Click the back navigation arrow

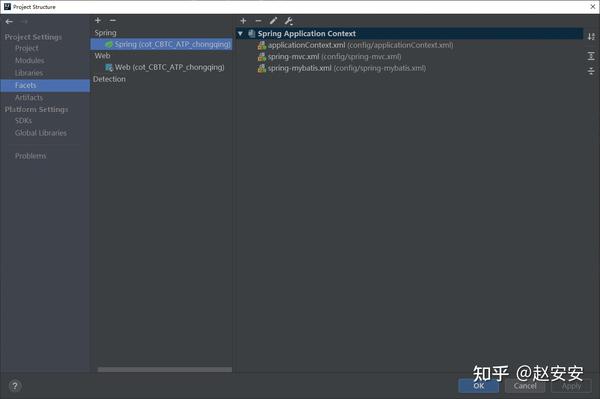pos(9,22)
